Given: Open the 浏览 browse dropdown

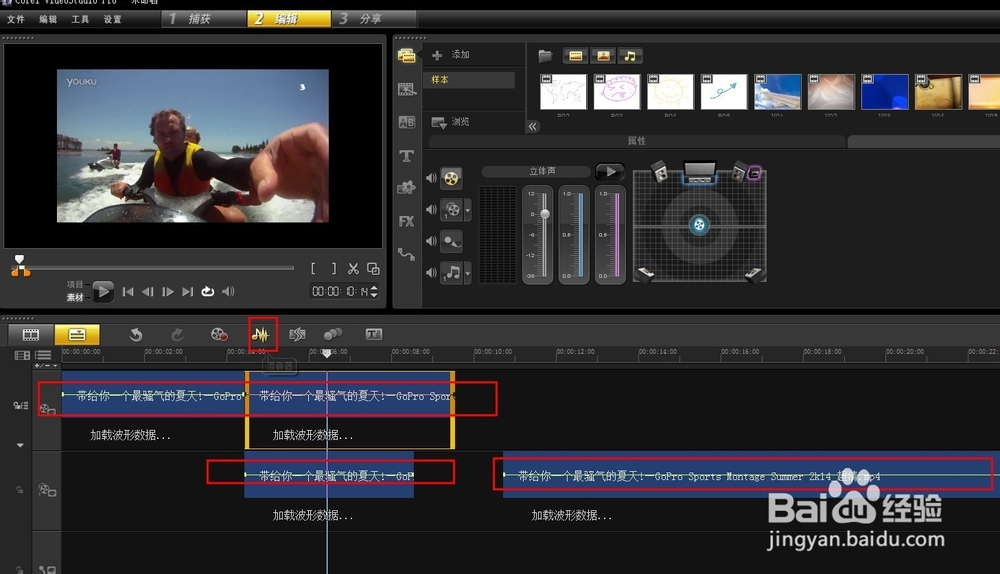Looking at the screenshot, I should coord(450,122).
